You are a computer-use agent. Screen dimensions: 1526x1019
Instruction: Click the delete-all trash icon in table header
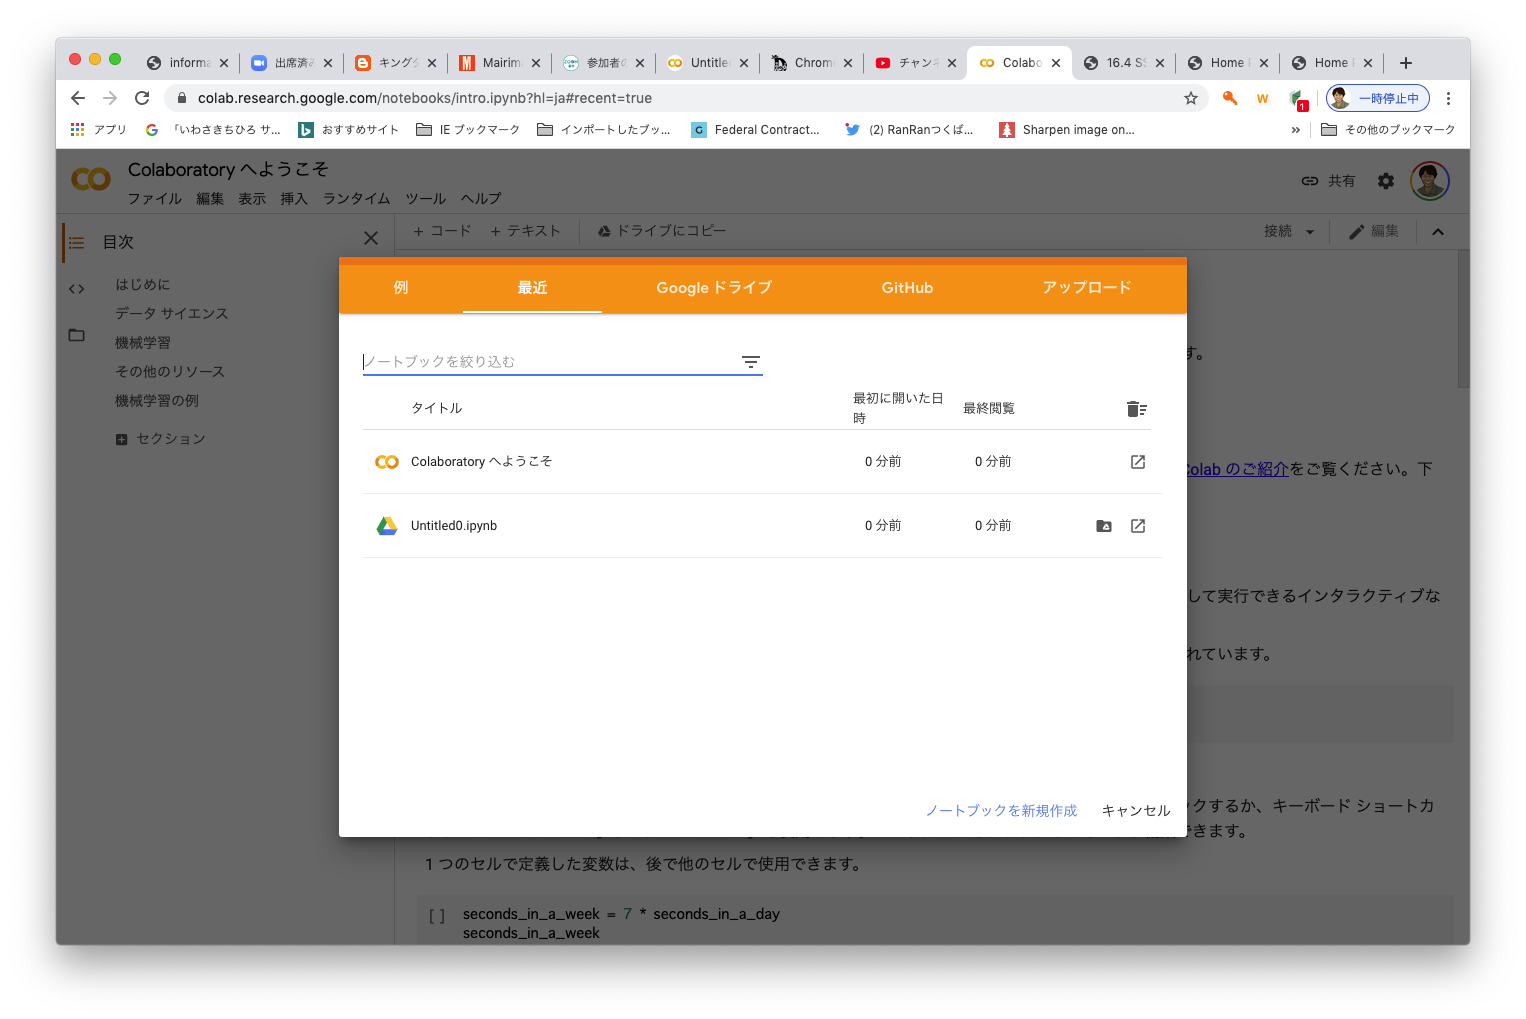1137,409
